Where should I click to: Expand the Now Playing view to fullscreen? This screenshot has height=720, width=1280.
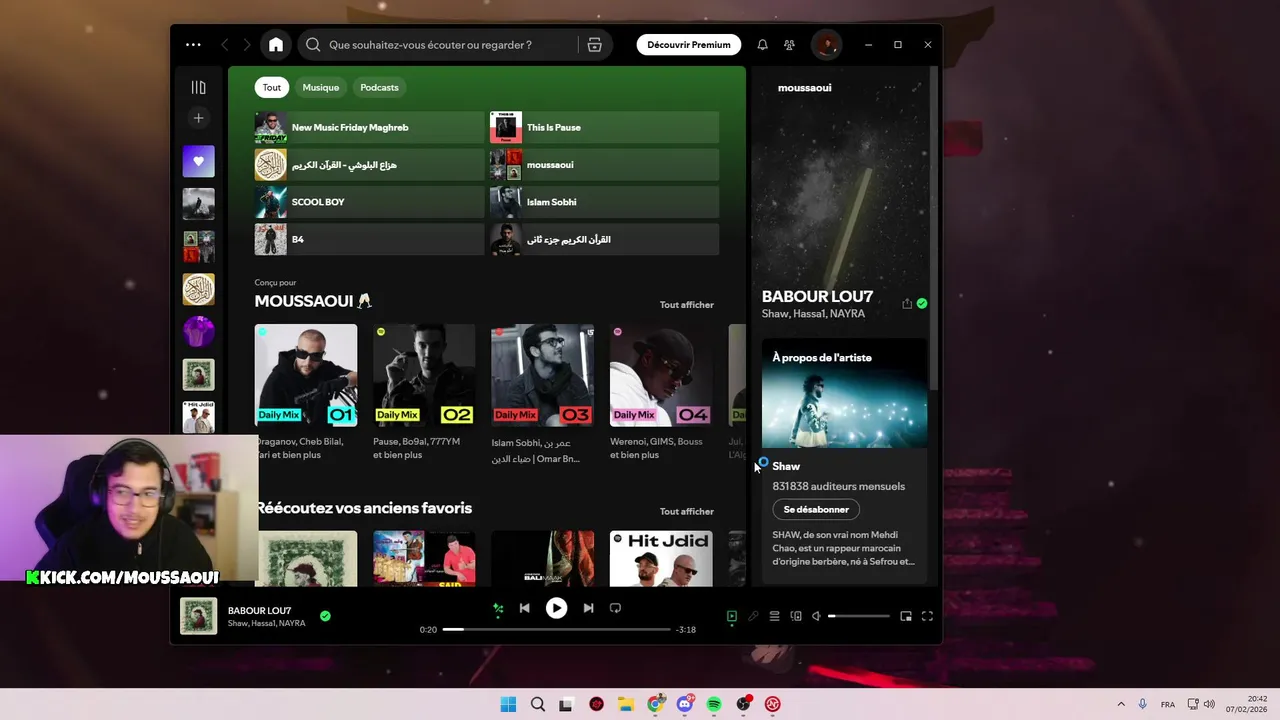point(916,88)
